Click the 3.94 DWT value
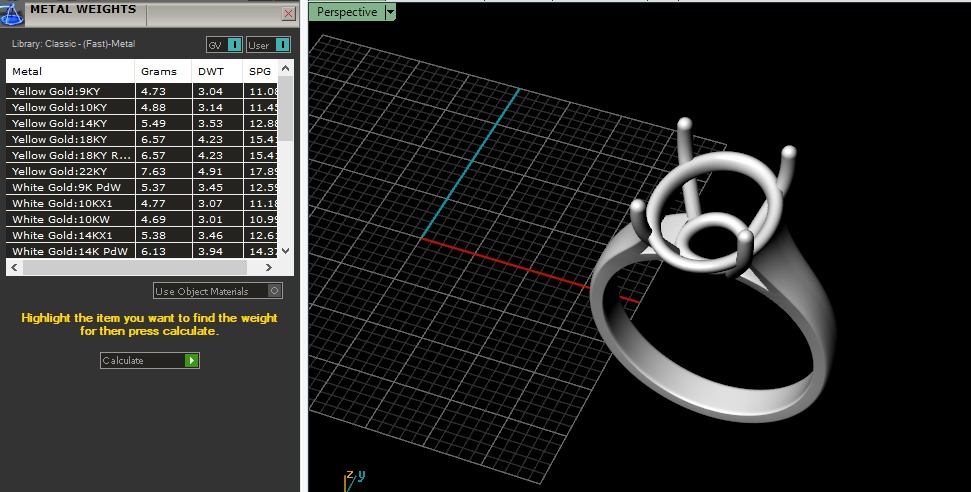The image size is (971, 492). 210,251
